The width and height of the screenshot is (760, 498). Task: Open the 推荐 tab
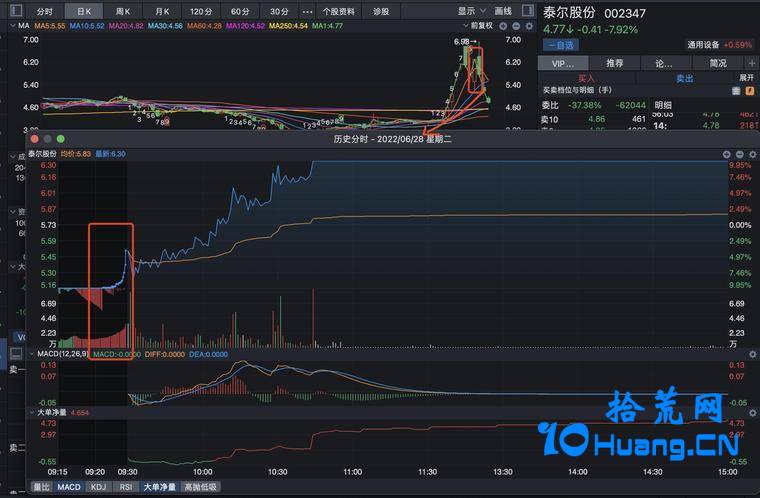click(x=615, y=63)
